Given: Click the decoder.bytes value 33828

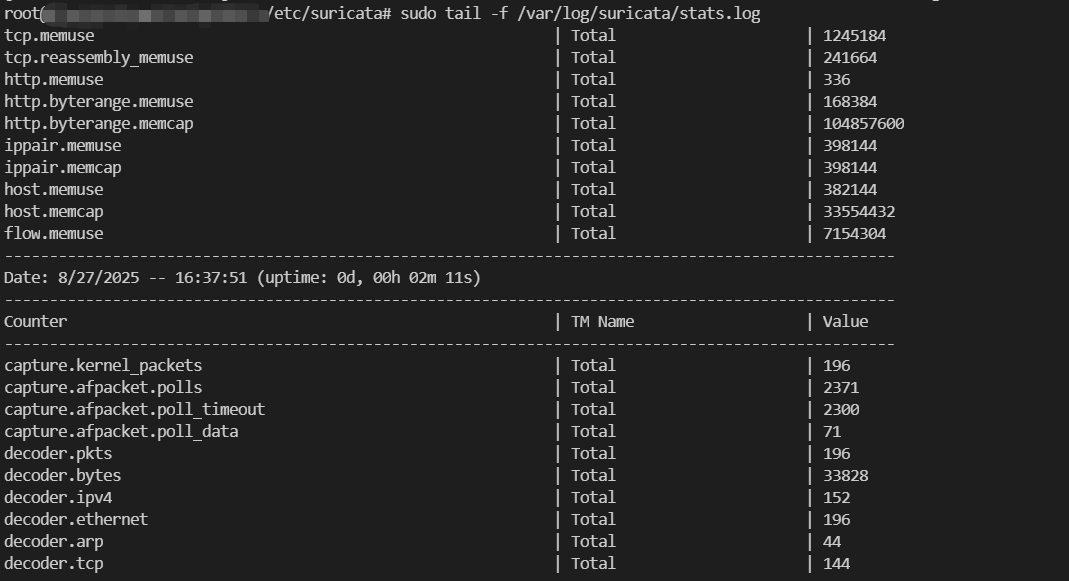Looking at the screenshot, I should (845, 475).
